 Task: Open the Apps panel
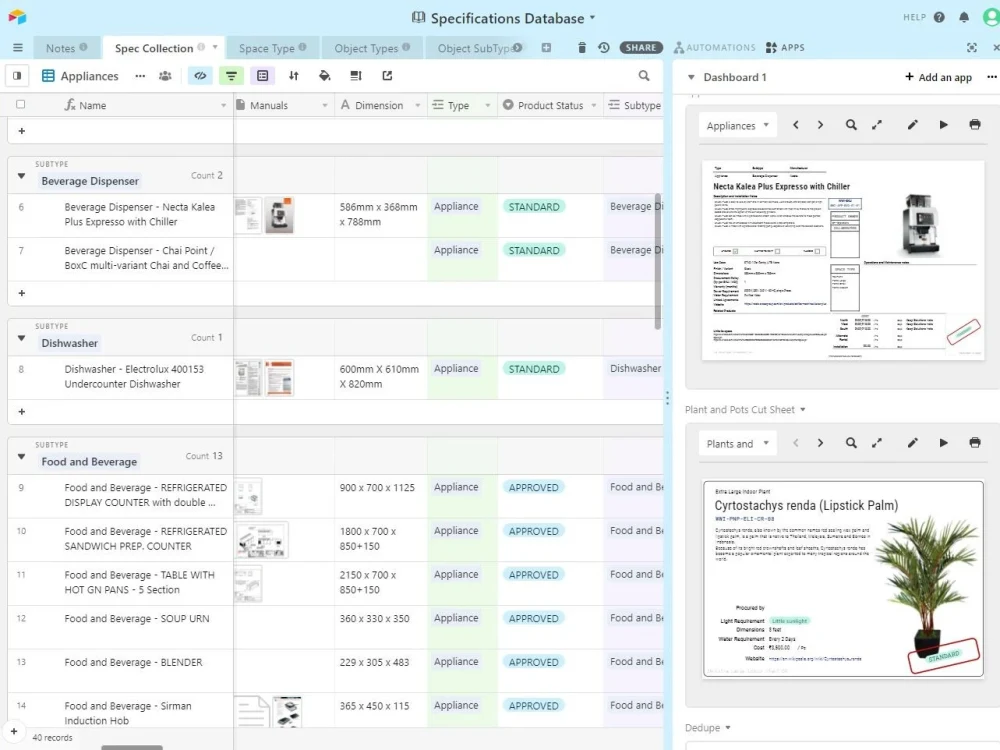click(785, 48)
